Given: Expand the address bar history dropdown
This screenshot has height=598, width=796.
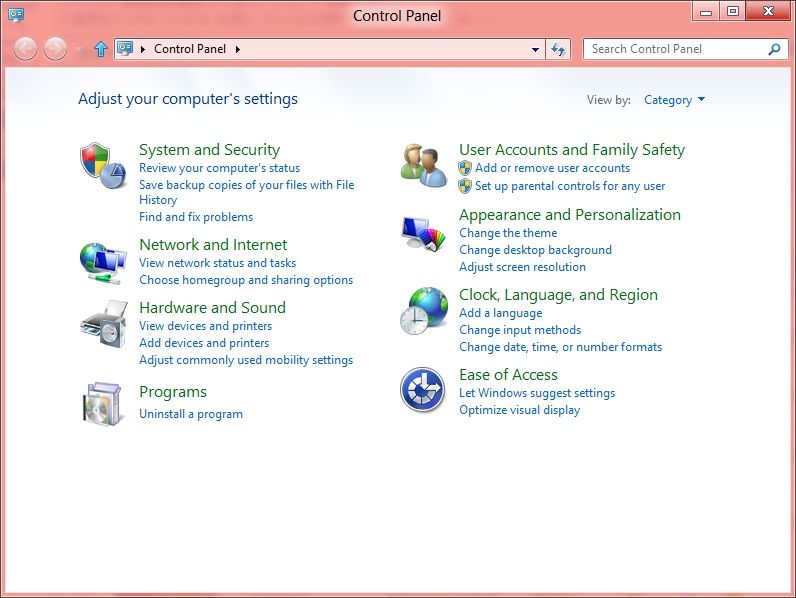Looking at the screenshot, I should [x=535, y=49].
